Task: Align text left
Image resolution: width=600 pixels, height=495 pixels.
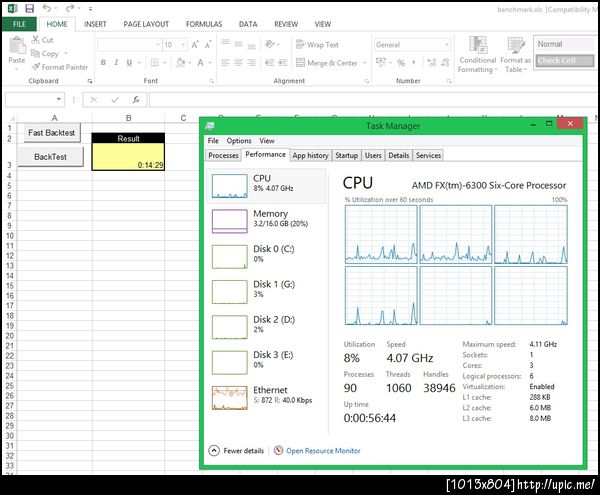Action: [x=225, y=63]
